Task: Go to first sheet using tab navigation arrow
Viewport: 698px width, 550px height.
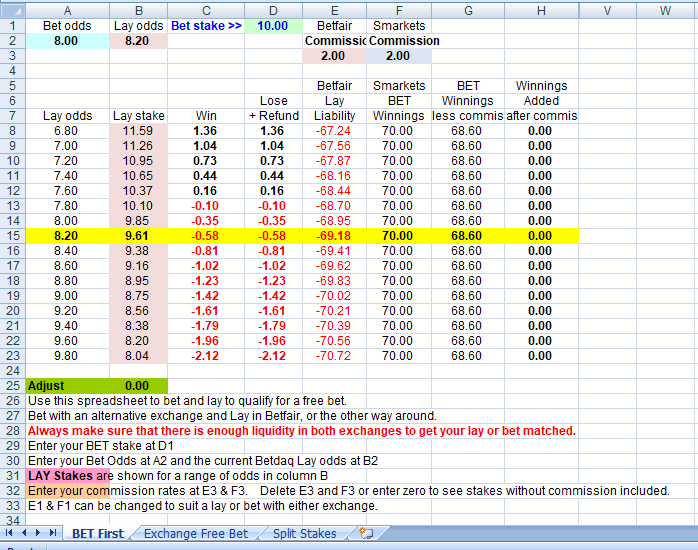Action: [9, 533]
